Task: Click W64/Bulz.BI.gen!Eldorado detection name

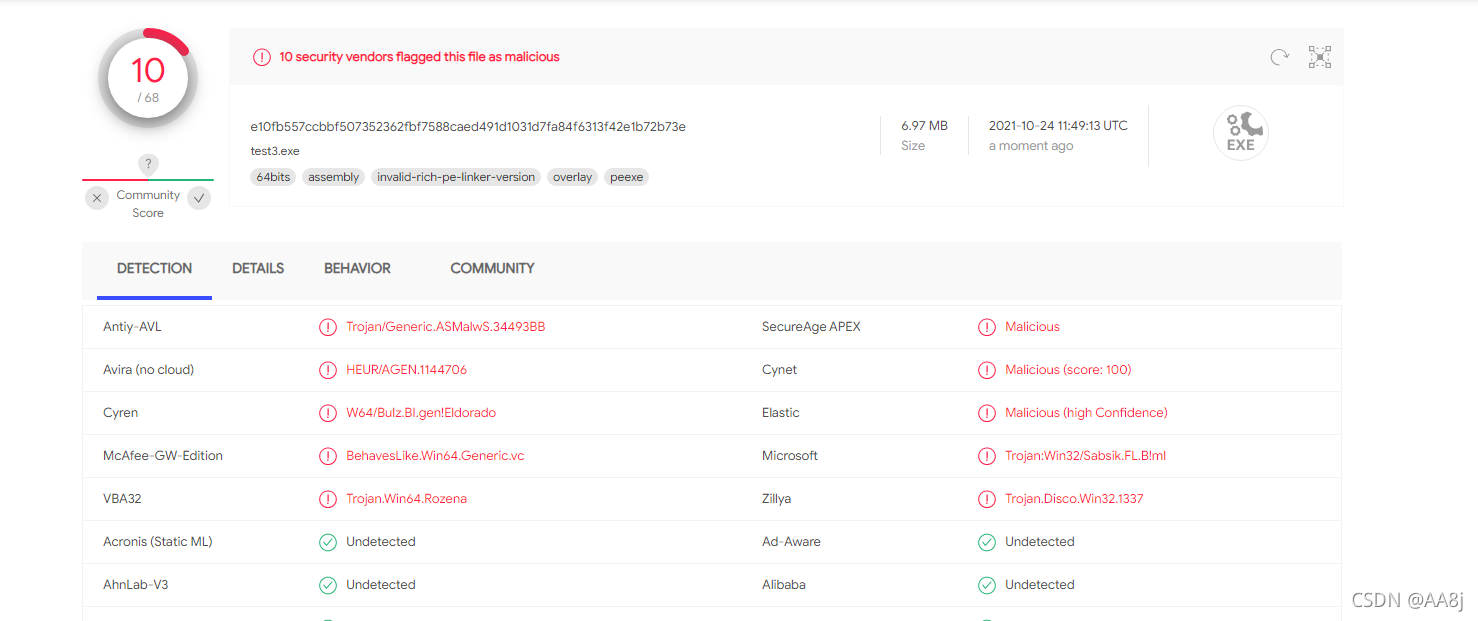Action: point(421,413)
